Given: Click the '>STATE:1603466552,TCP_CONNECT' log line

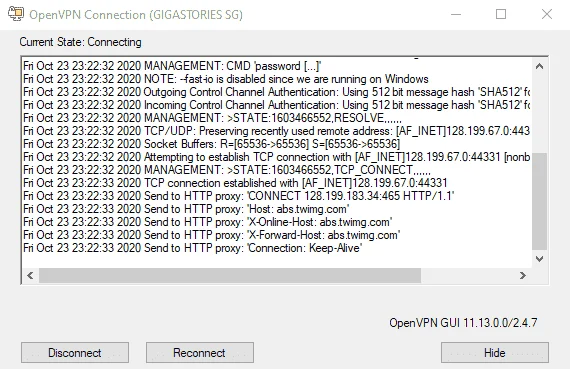Looking at the screenshot, I should 227,170.
